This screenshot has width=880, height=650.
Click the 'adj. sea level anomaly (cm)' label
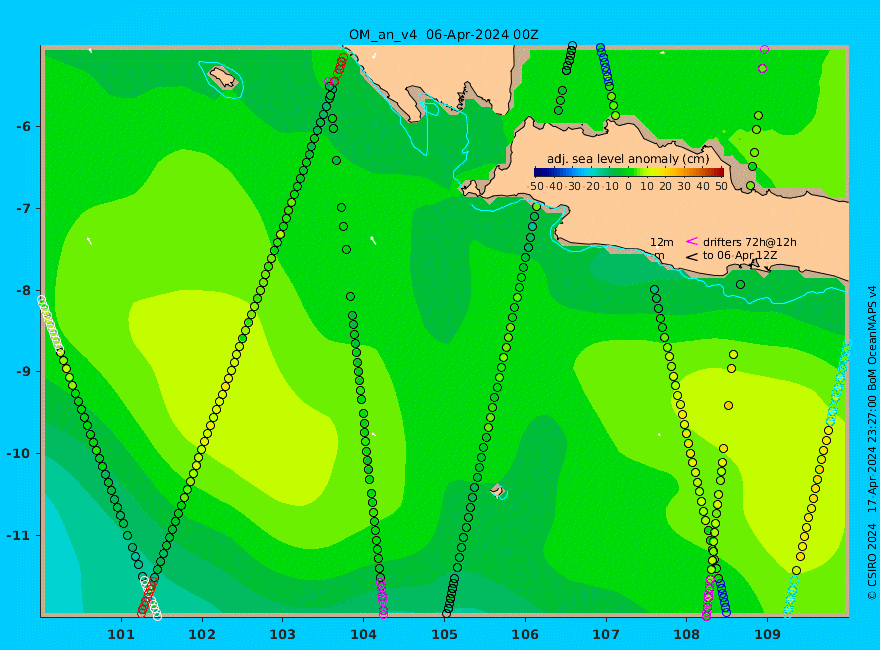pyautogui.click(x=628, y=159)
